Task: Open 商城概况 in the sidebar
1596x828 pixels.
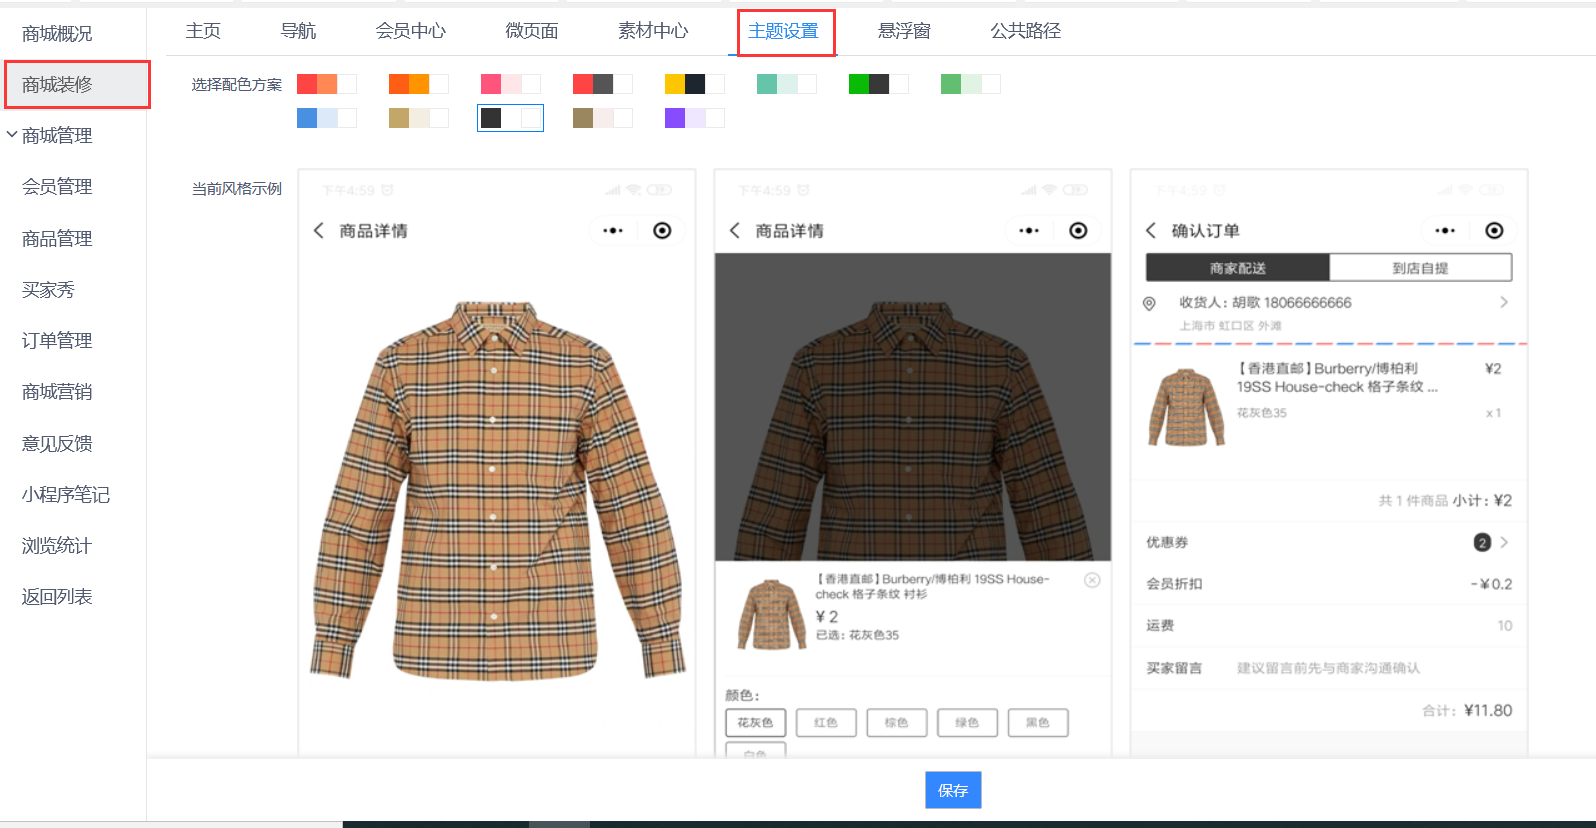Action: tap(57, 34)
